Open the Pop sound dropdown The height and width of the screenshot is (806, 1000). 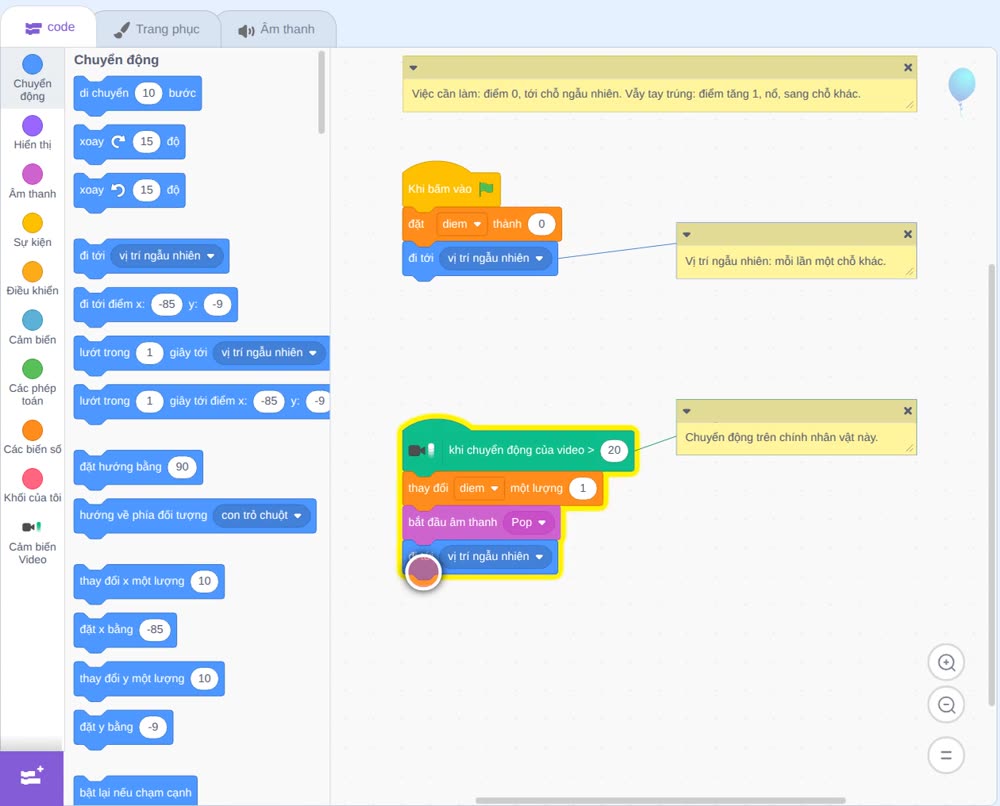[x=529, y=522]
